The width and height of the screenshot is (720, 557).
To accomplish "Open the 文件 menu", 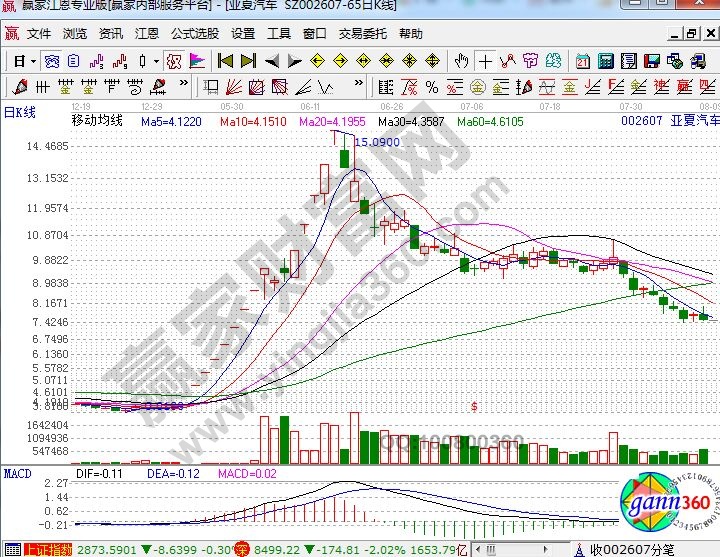I will pos(39,33).
